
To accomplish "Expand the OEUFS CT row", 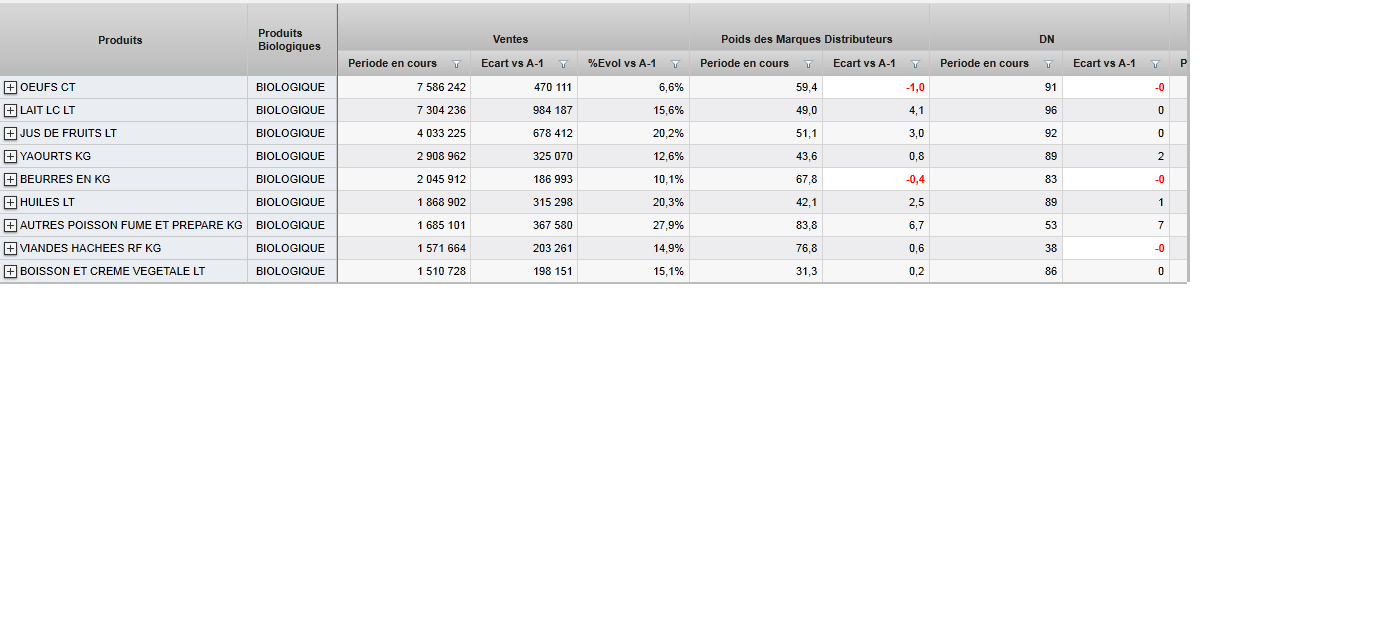I will (x=11, y=88).
